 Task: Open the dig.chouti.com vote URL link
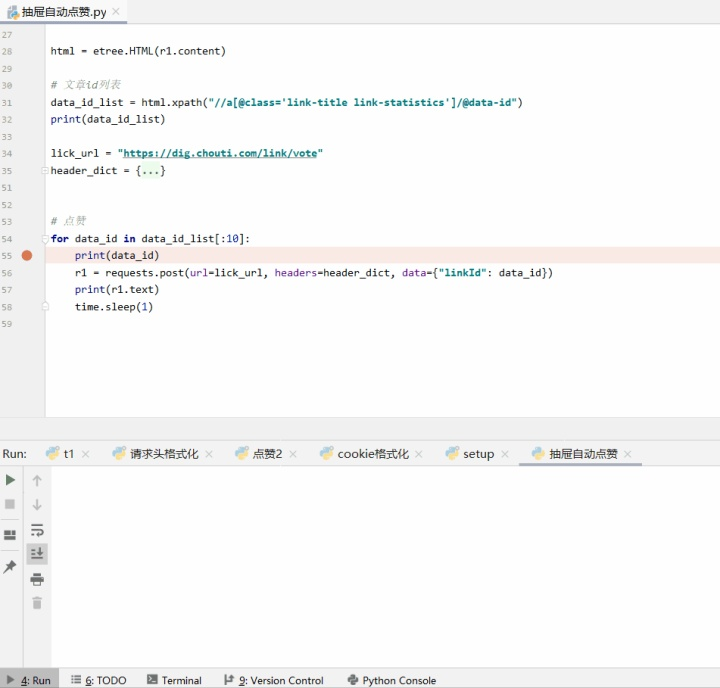point(220,153)
